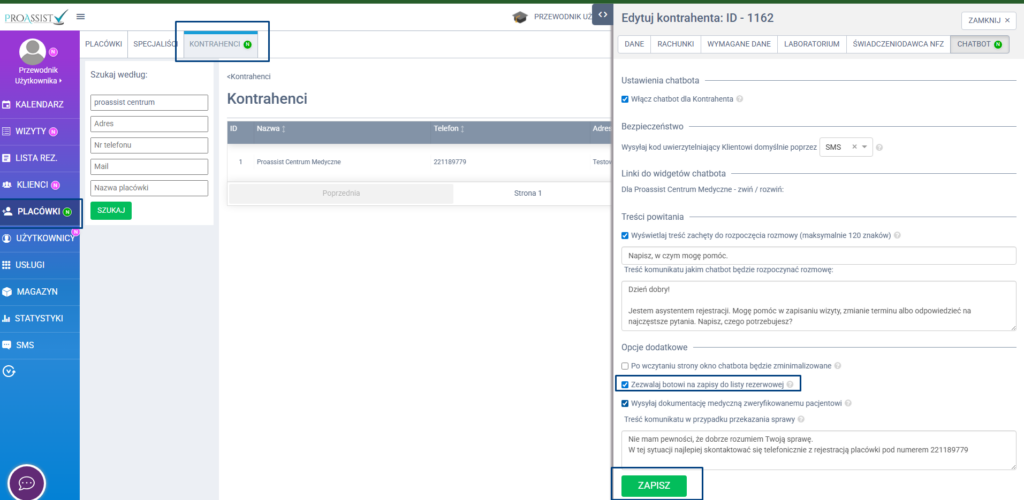This screenshot has height=500, width=1024.
Task: Open Magazyn in the sidebar
Action: 36,291
